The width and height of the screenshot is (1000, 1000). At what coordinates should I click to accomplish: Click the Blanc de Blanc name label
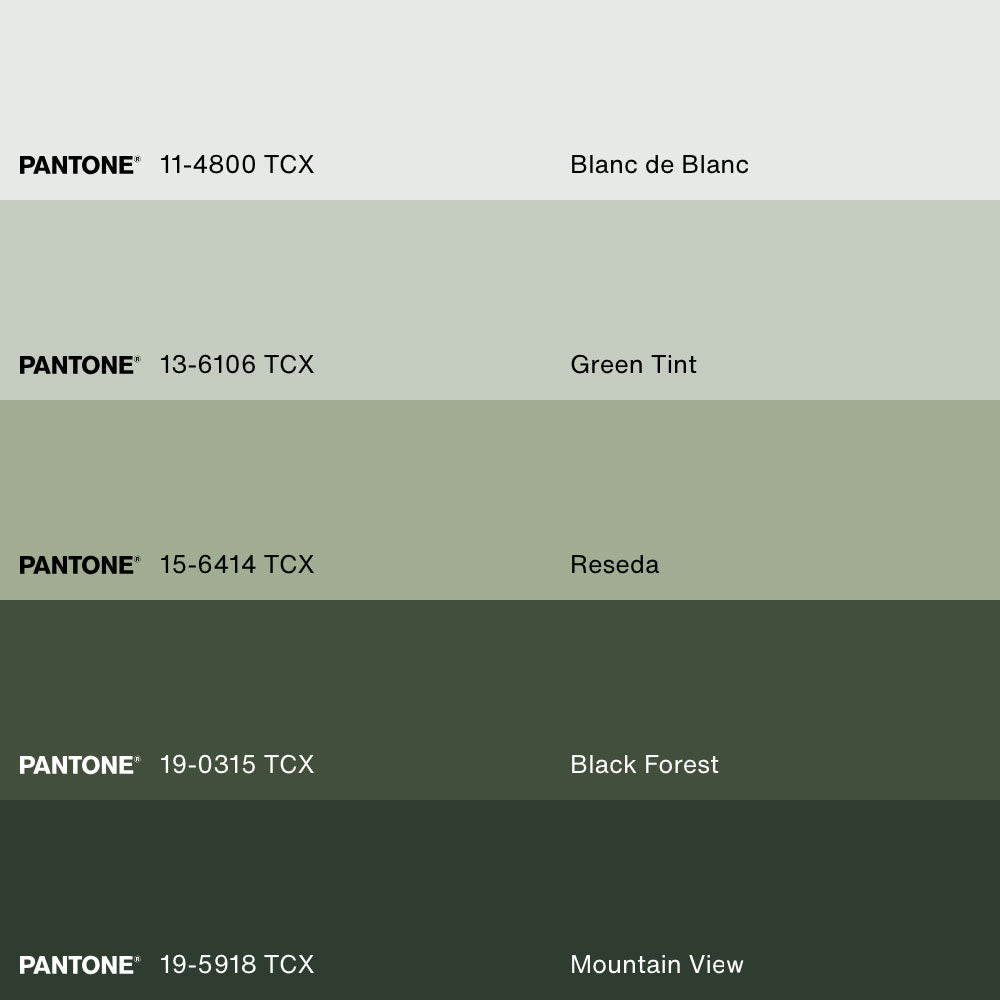click(659, 165)
